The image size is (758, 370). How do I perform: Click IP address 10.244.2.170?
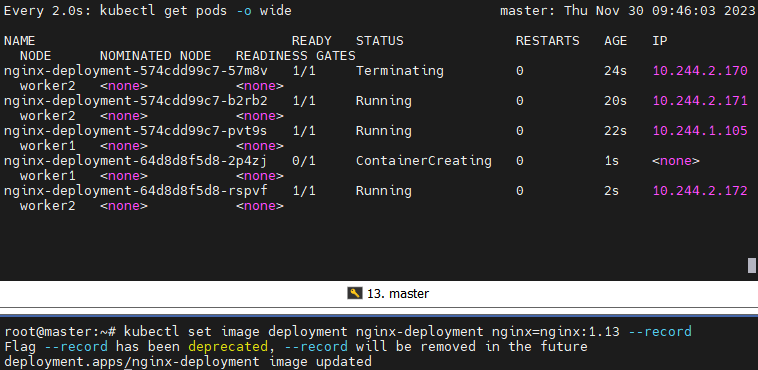coord(700,71)
